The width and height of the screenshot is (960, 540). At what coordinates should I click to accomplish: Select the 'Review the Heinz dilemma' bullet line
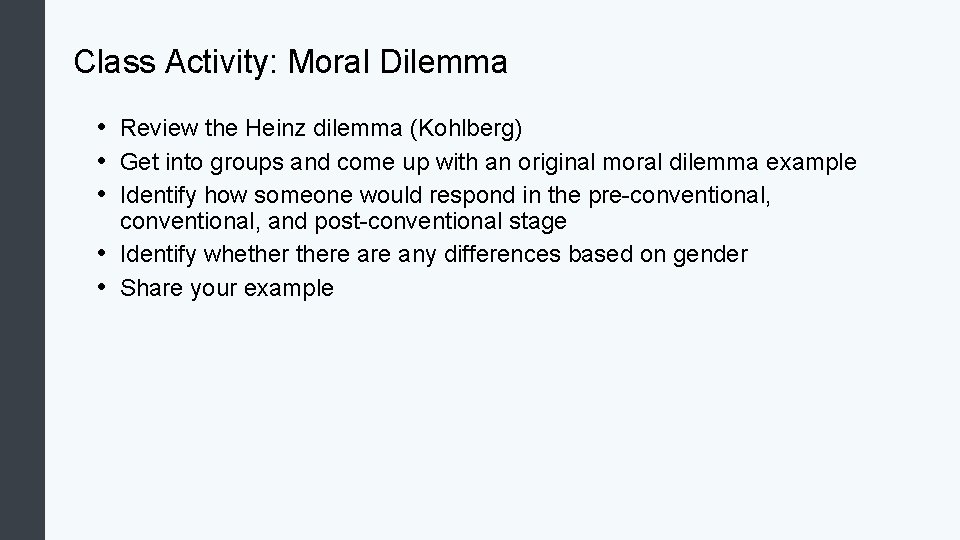pos(321,129)
